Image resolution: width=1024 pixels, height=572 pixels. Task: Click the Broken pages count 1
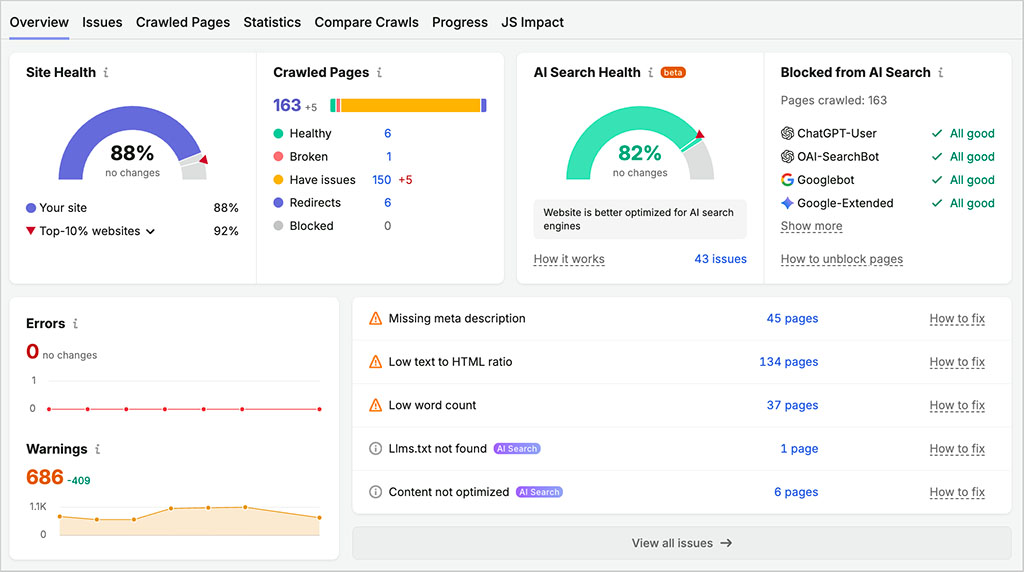click(389, 157)
